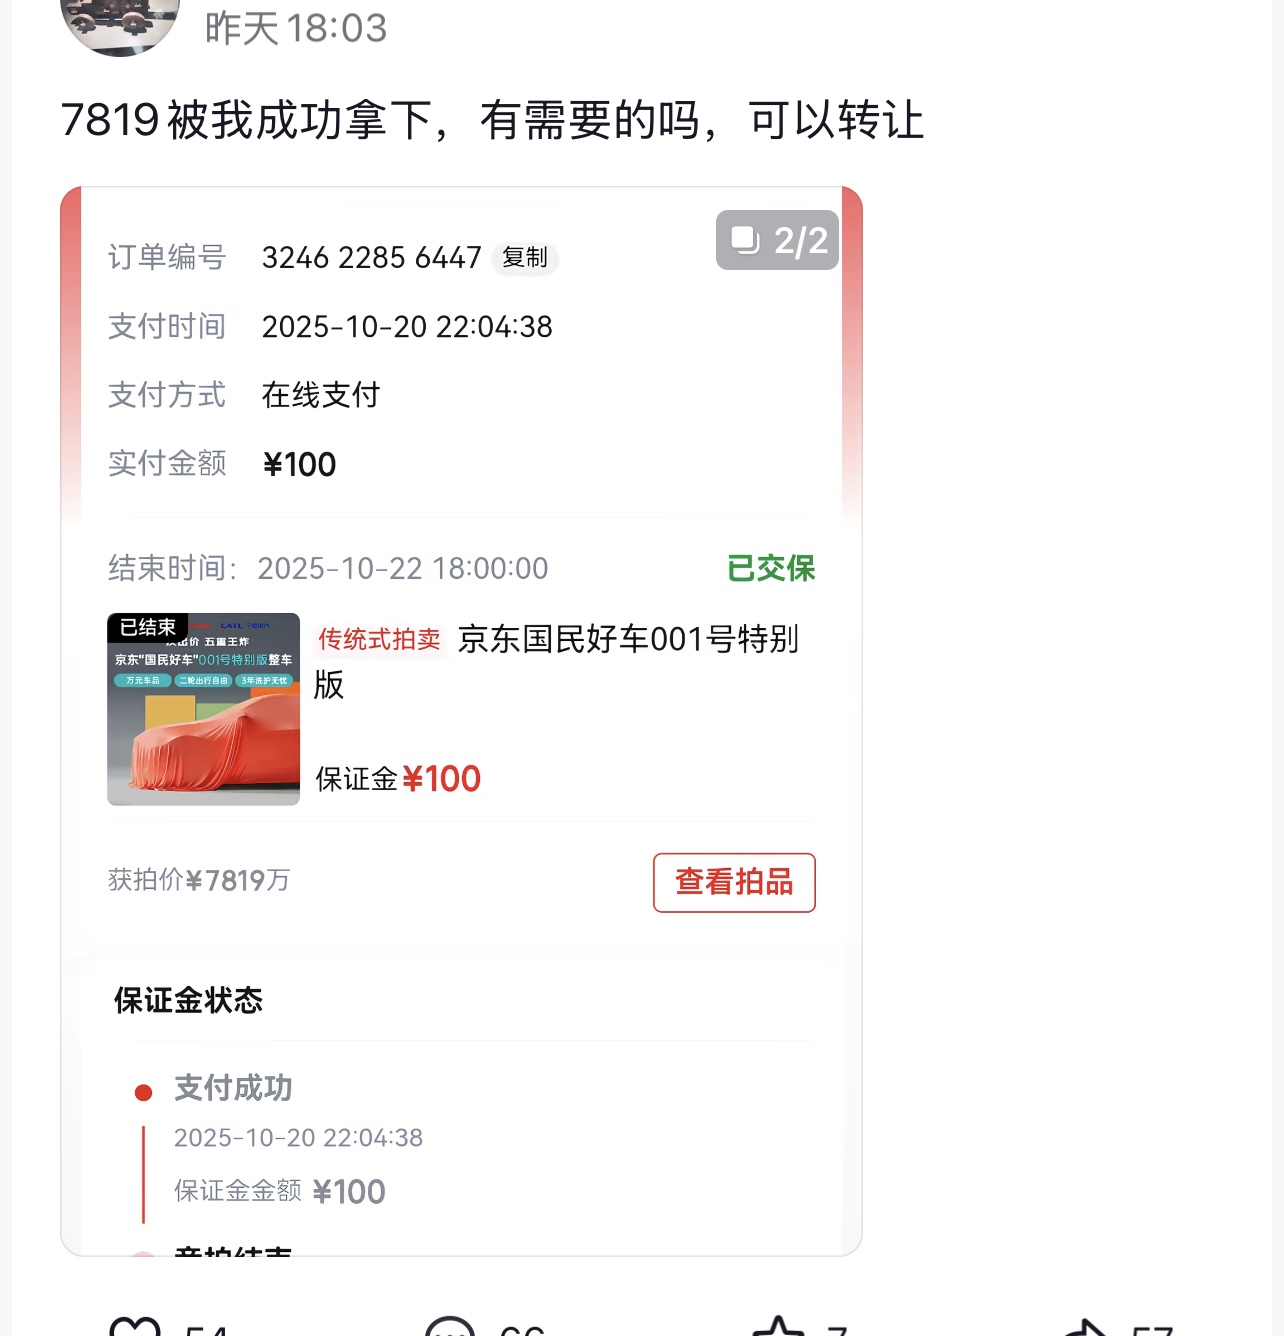This screenshot has width=1284, height=1336.
Task: Open comments via the speech bubble icon
Action: pos(450,1328)
